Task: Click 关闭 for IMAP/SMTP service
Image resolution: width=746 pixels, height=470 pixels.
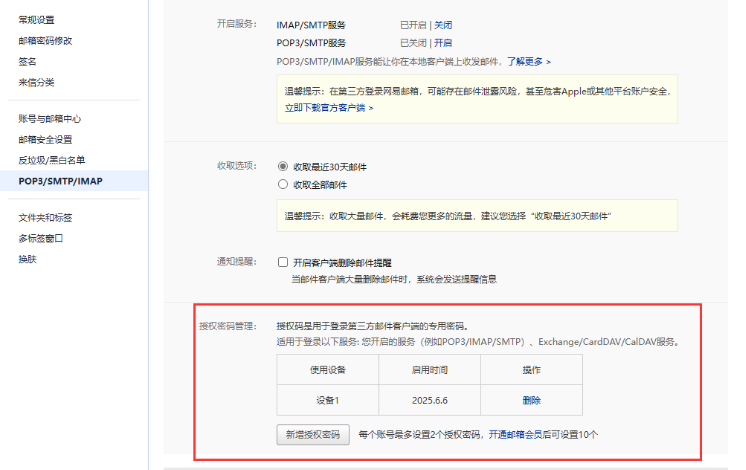Action: click(x=443, y=23)
